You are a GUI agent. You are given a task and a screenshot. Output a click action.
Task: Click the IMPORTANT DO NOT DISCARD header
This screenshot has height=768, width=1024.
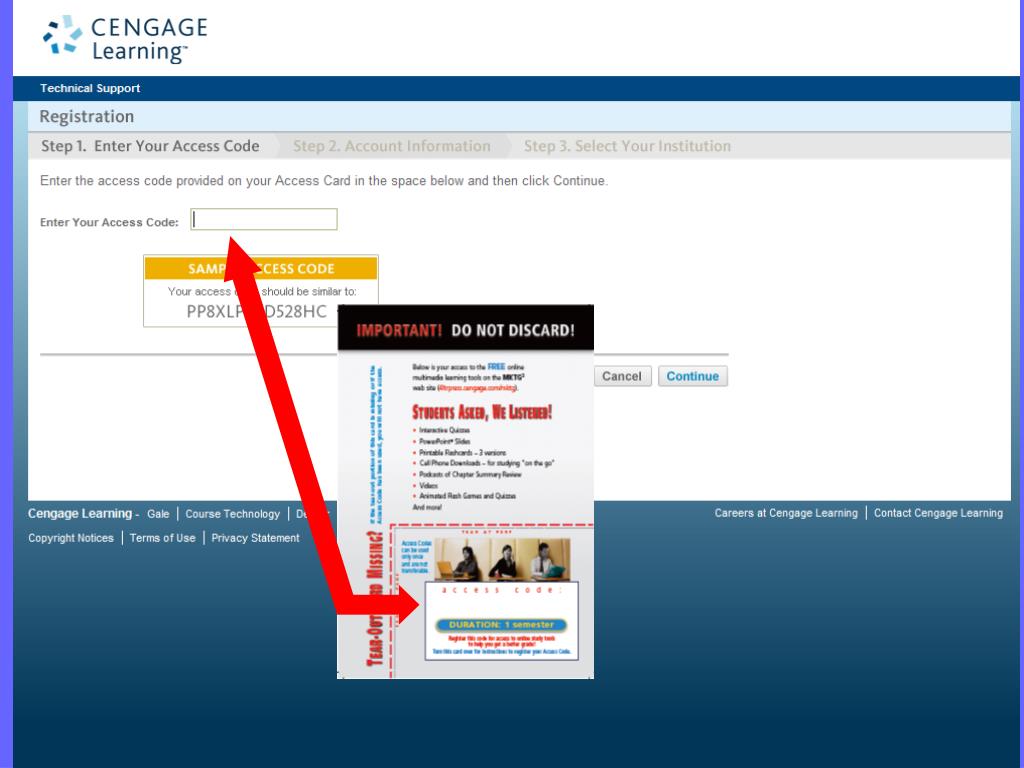(x=466, y=329)
